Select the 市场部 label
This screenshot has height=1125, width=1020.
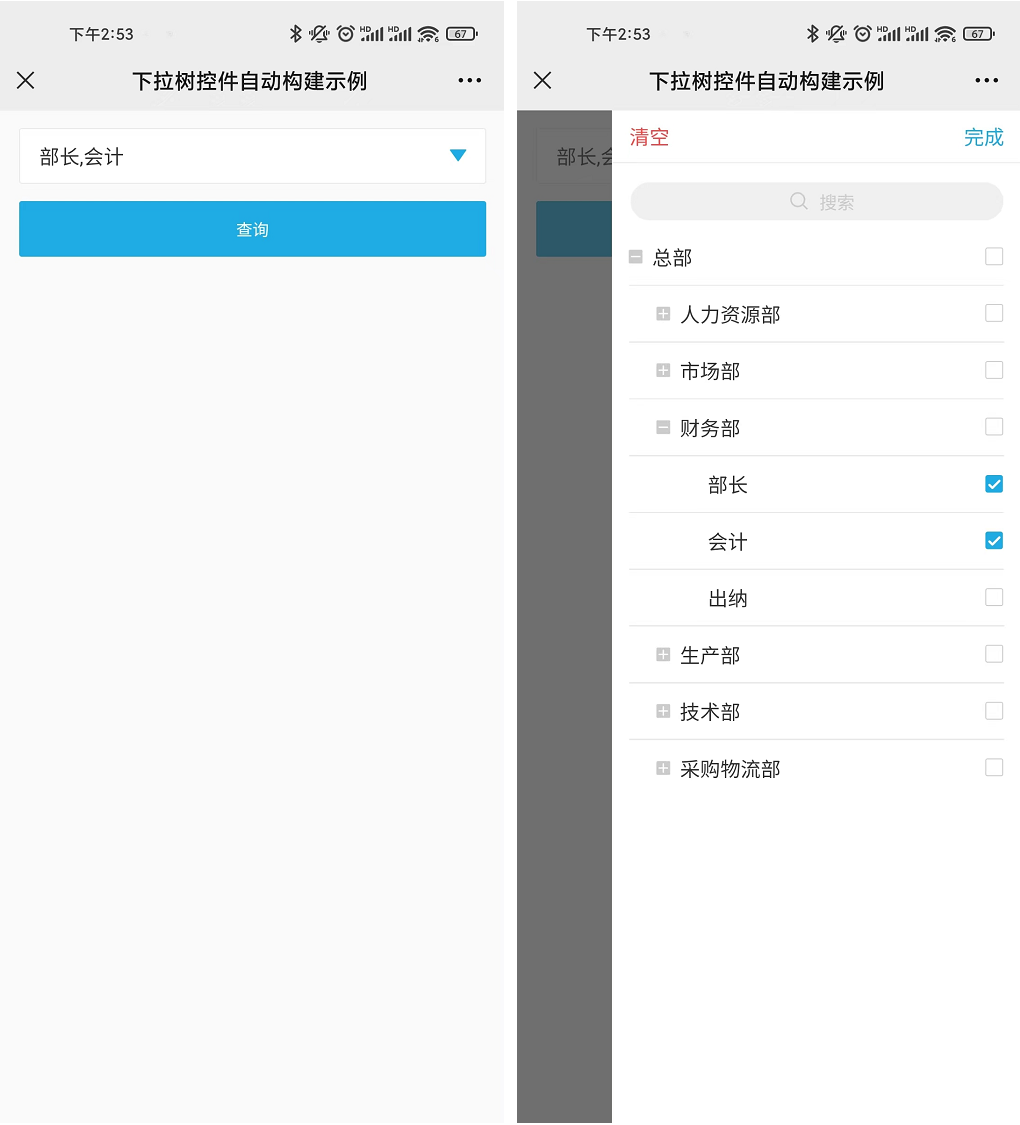(709, 371)
